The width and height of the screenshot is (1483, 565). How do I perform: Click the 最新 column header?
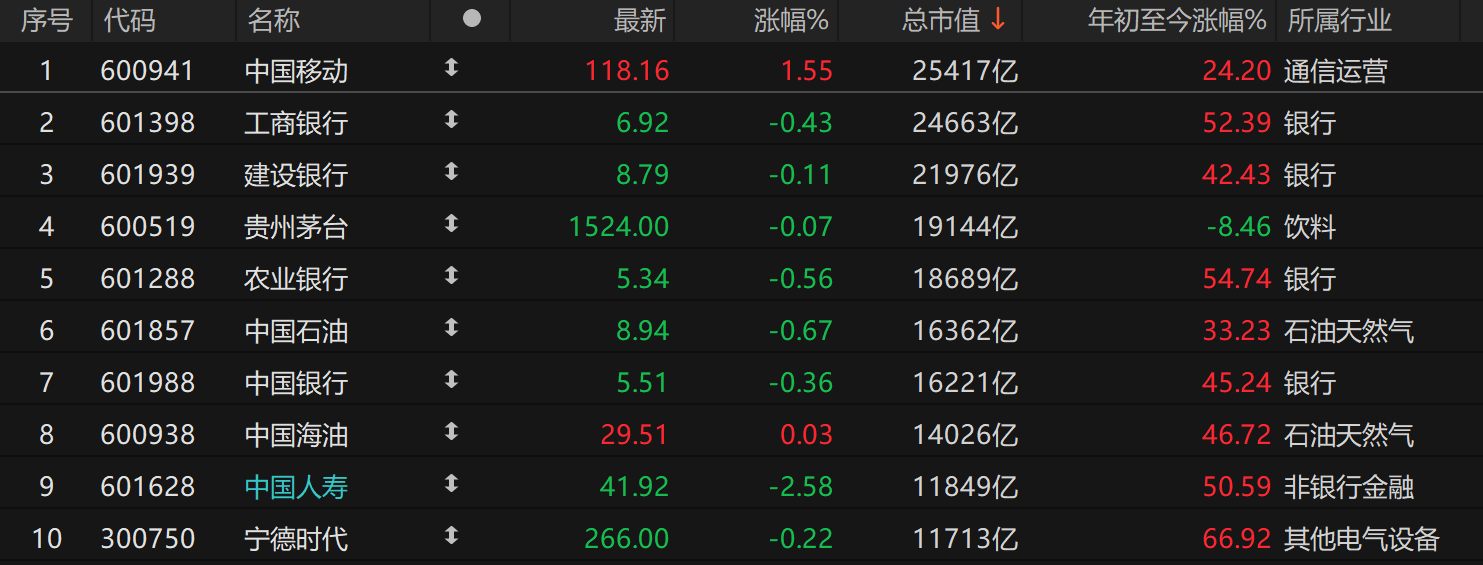[x=640, y=20]
